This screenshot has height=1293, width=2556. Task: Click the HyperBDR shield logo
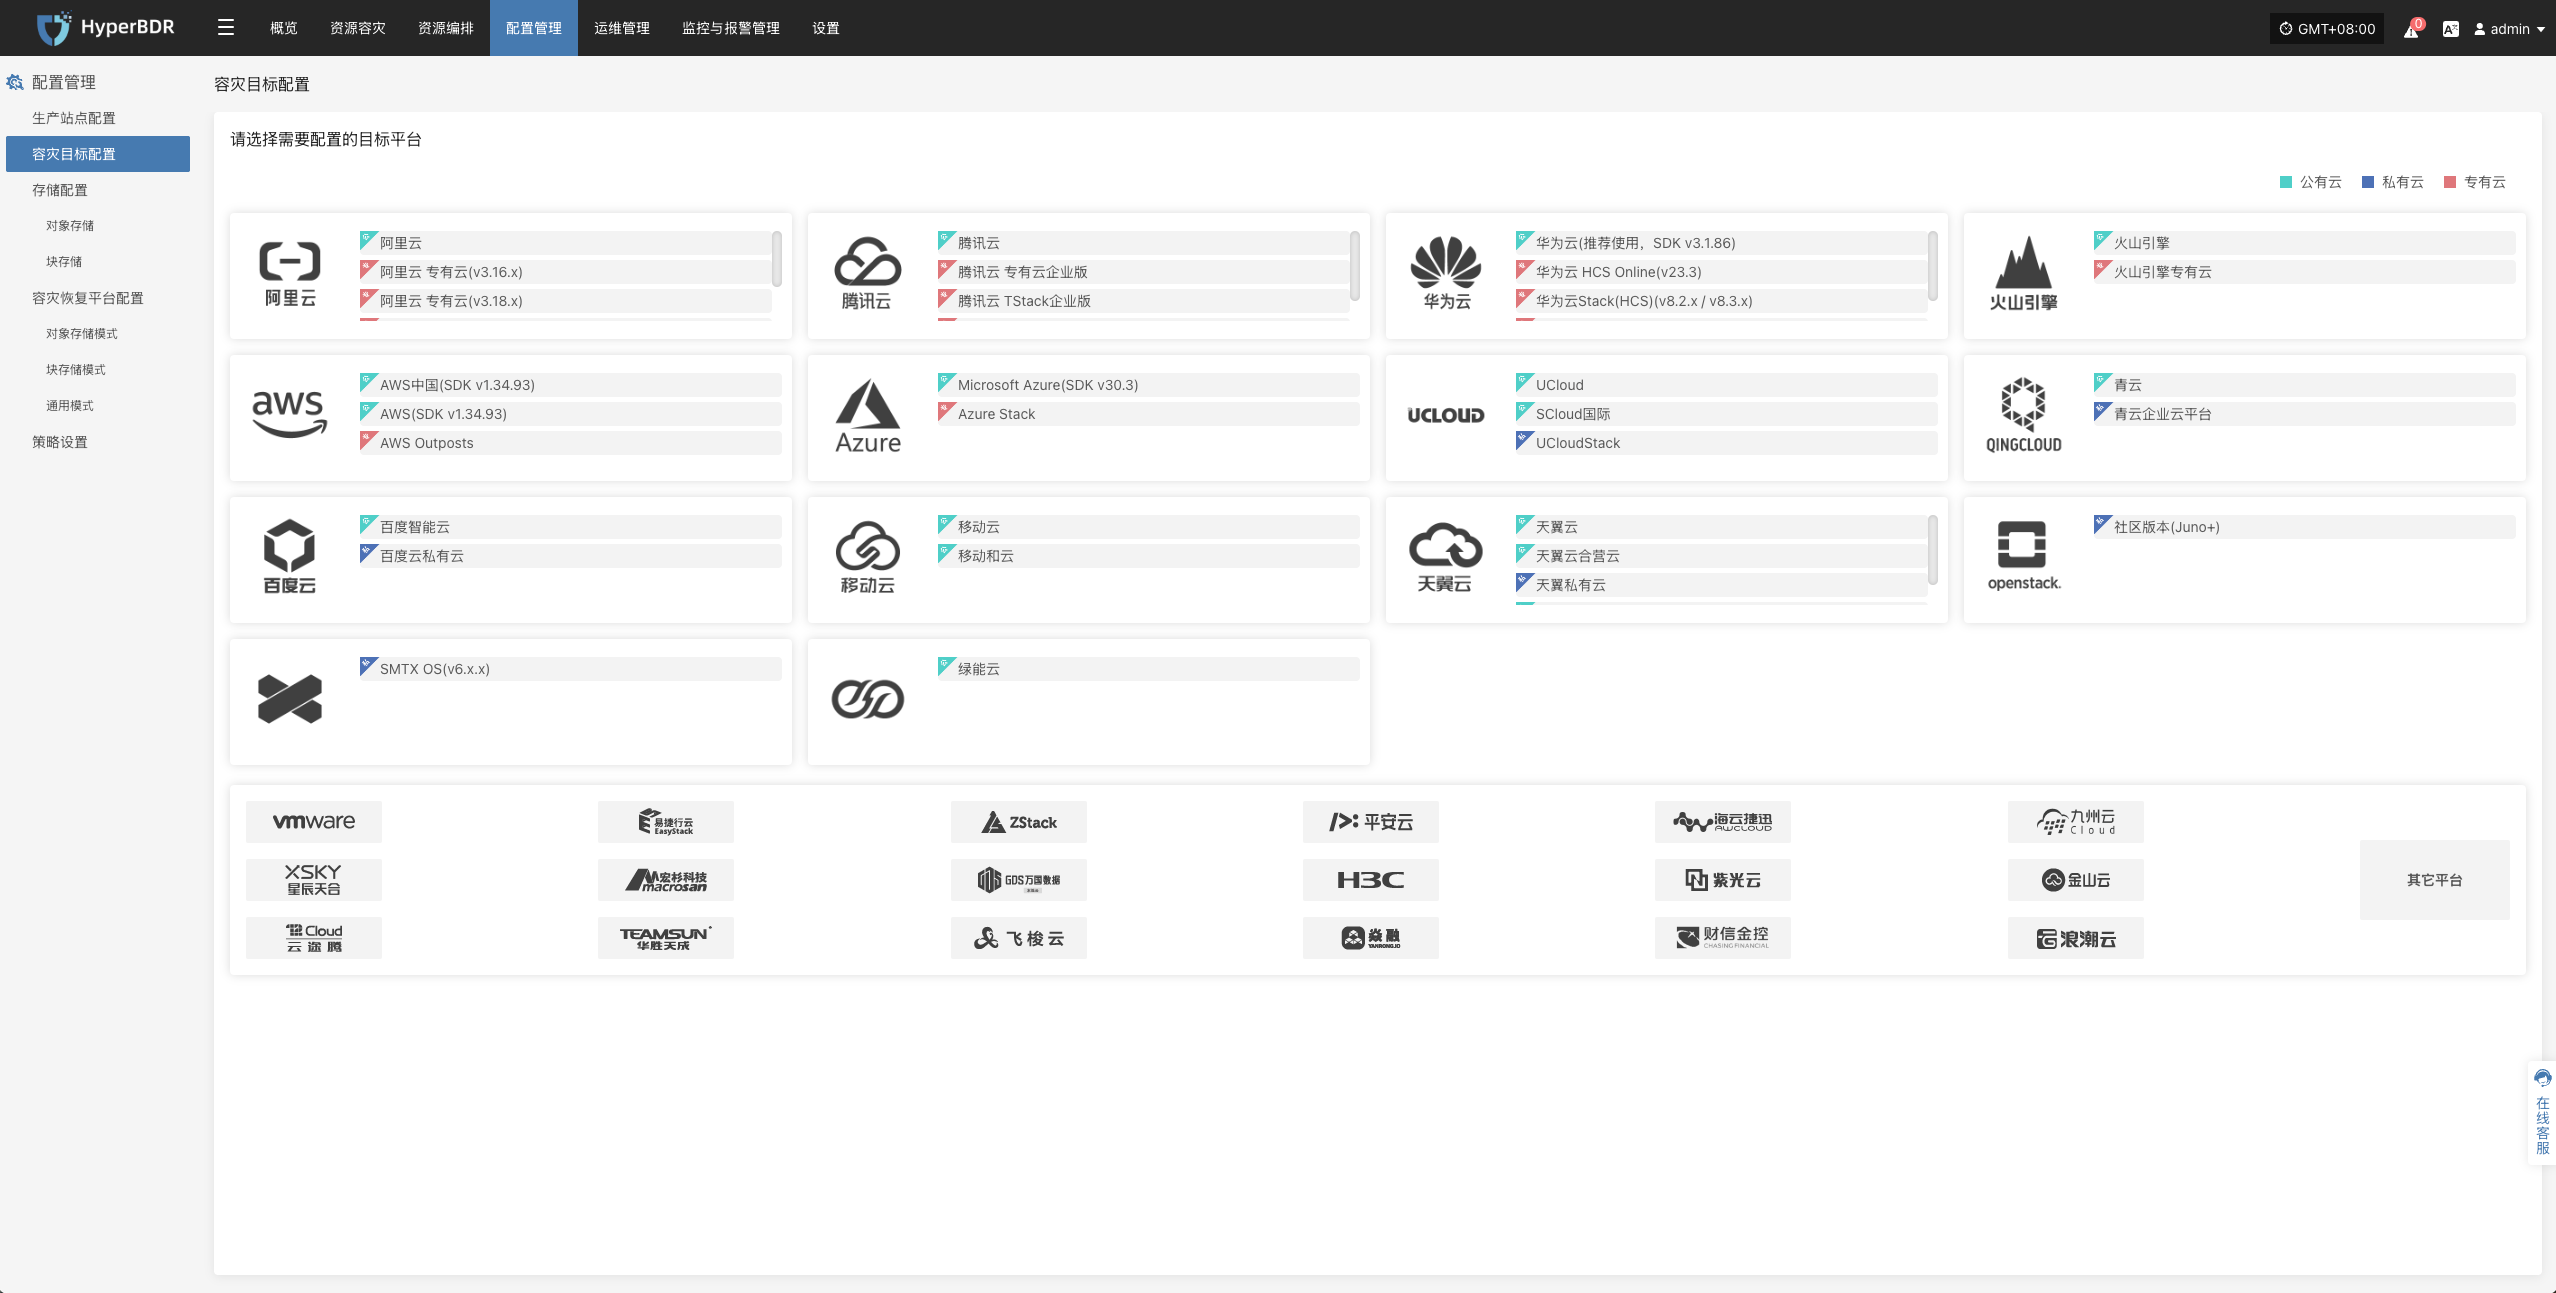pyautogui.click(x=53, y=28)
